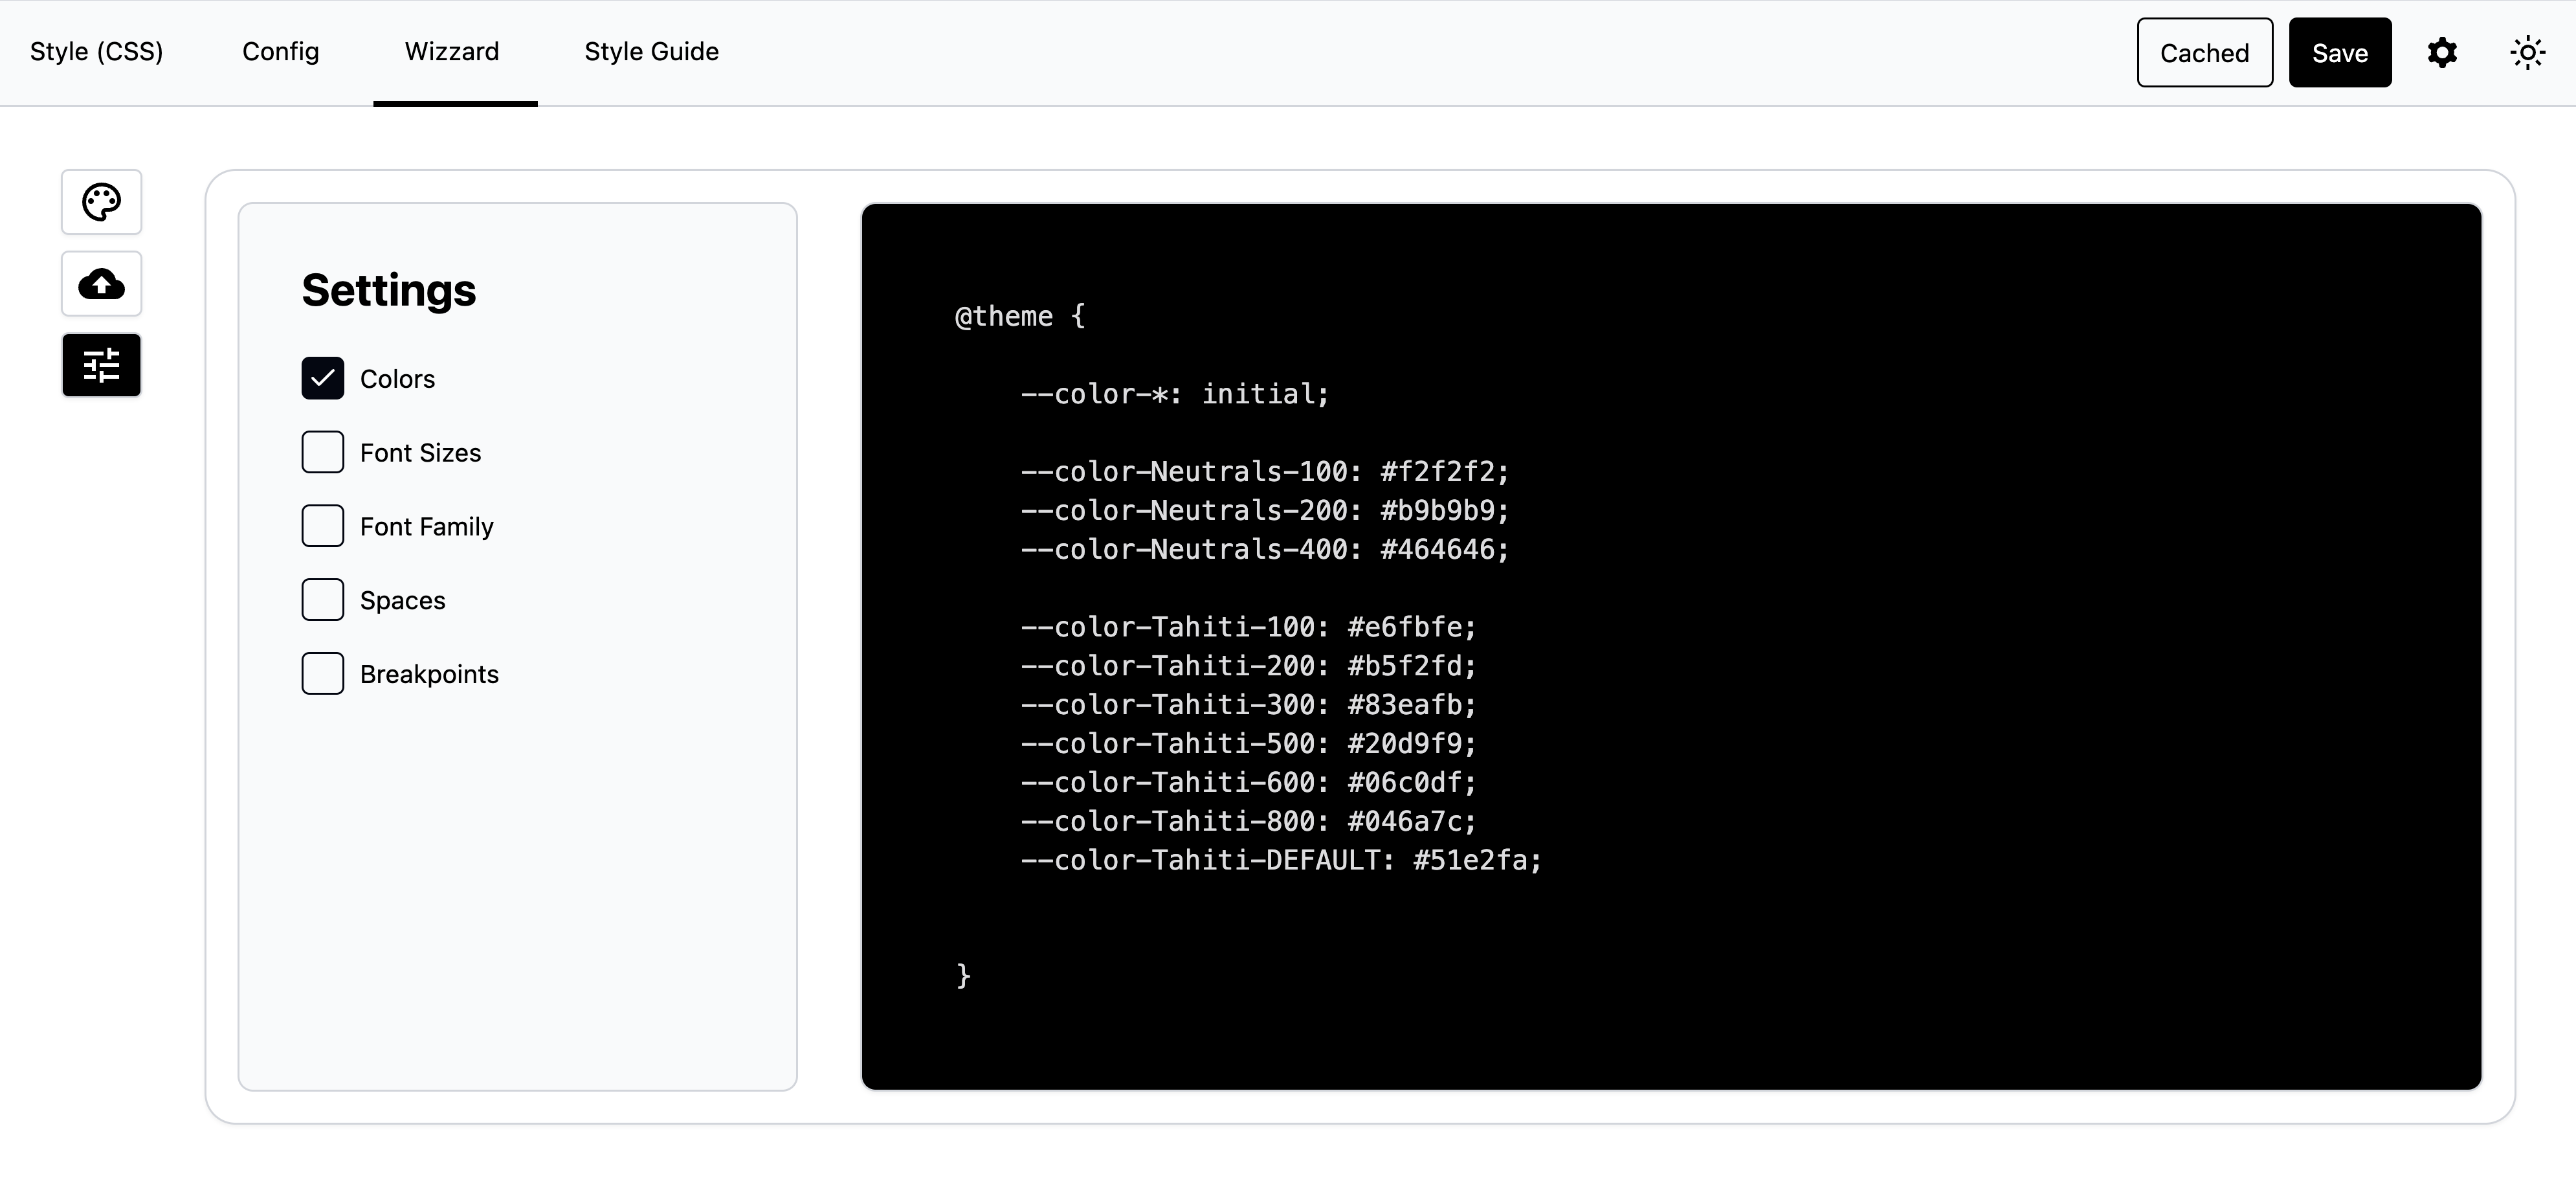This screenshot has height=1181, width=2576.
Task: Toggle the Font Sizes checkbox
Action: point(324,452)
